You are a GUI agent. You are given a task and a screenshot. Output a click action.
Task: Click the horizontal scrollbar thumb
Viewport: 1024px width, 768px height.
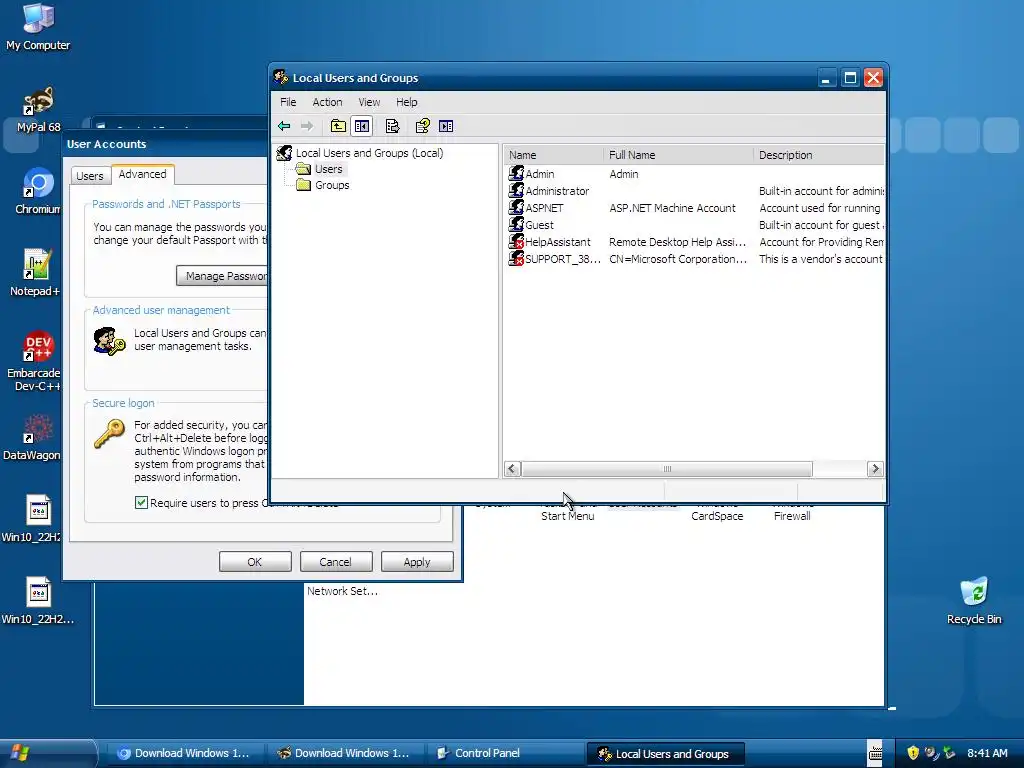pos(667,469)
